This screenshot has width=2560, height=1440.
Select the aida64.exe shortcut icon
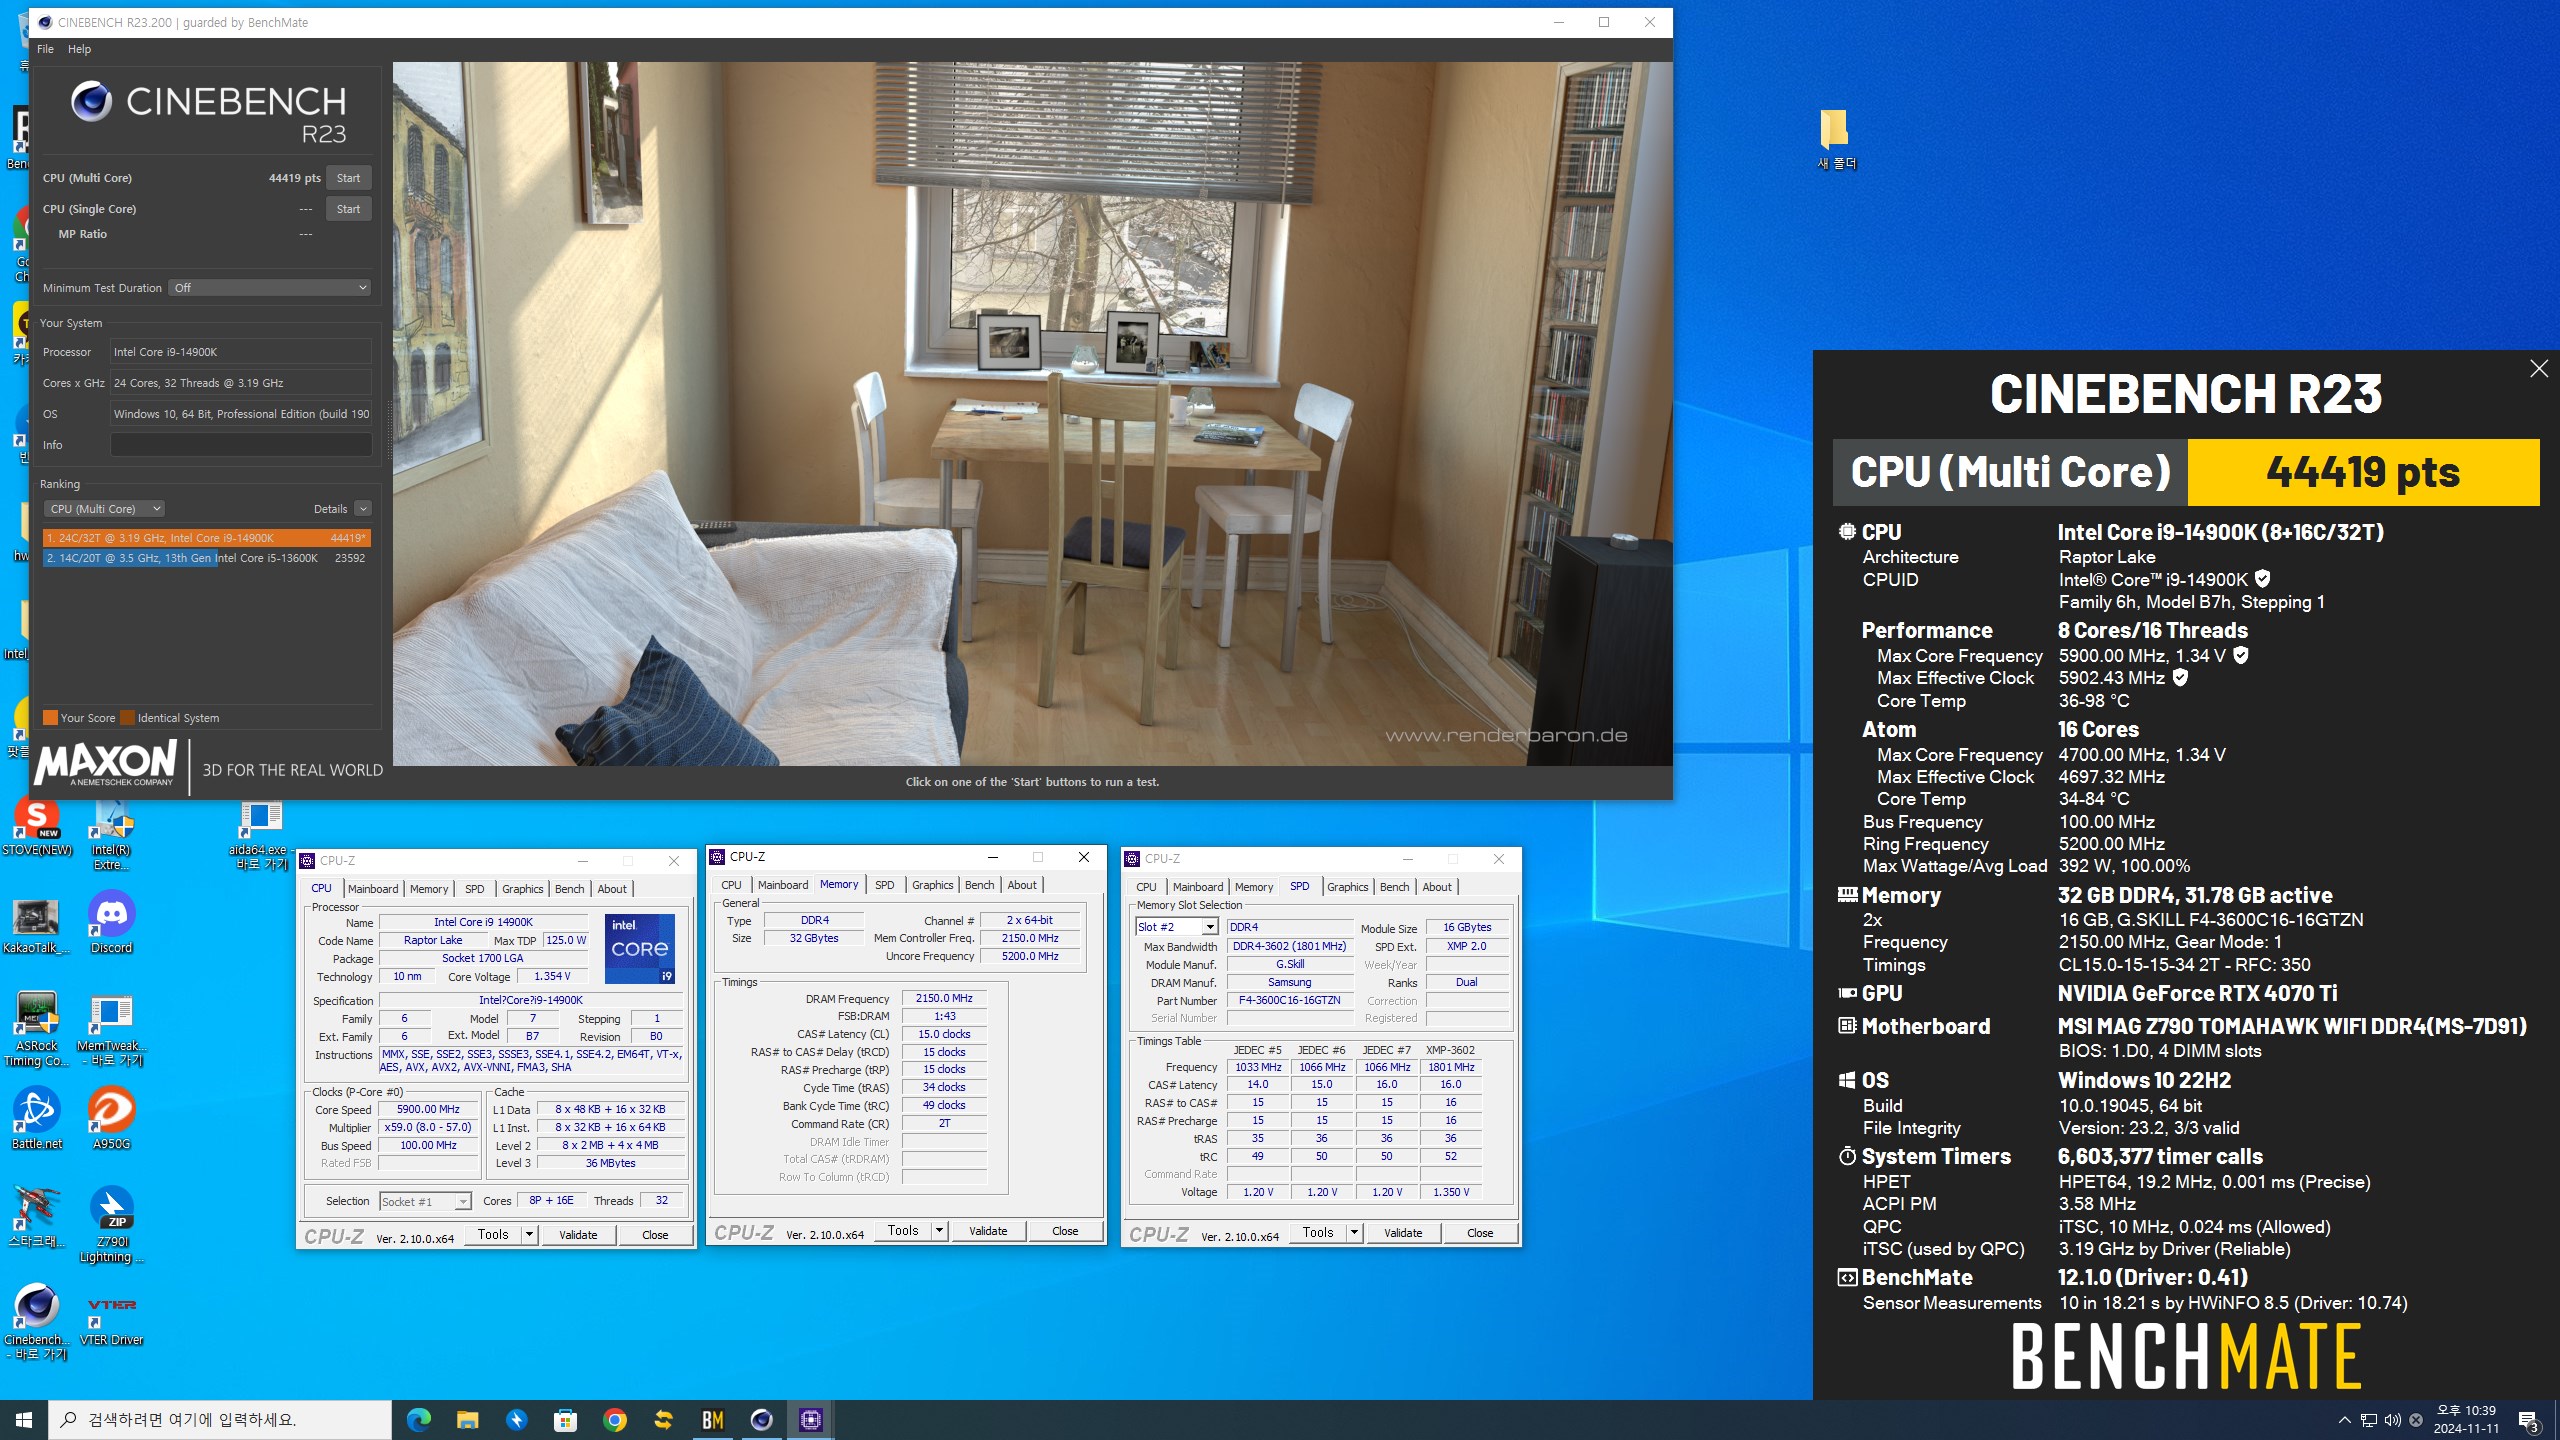[261, 836]
